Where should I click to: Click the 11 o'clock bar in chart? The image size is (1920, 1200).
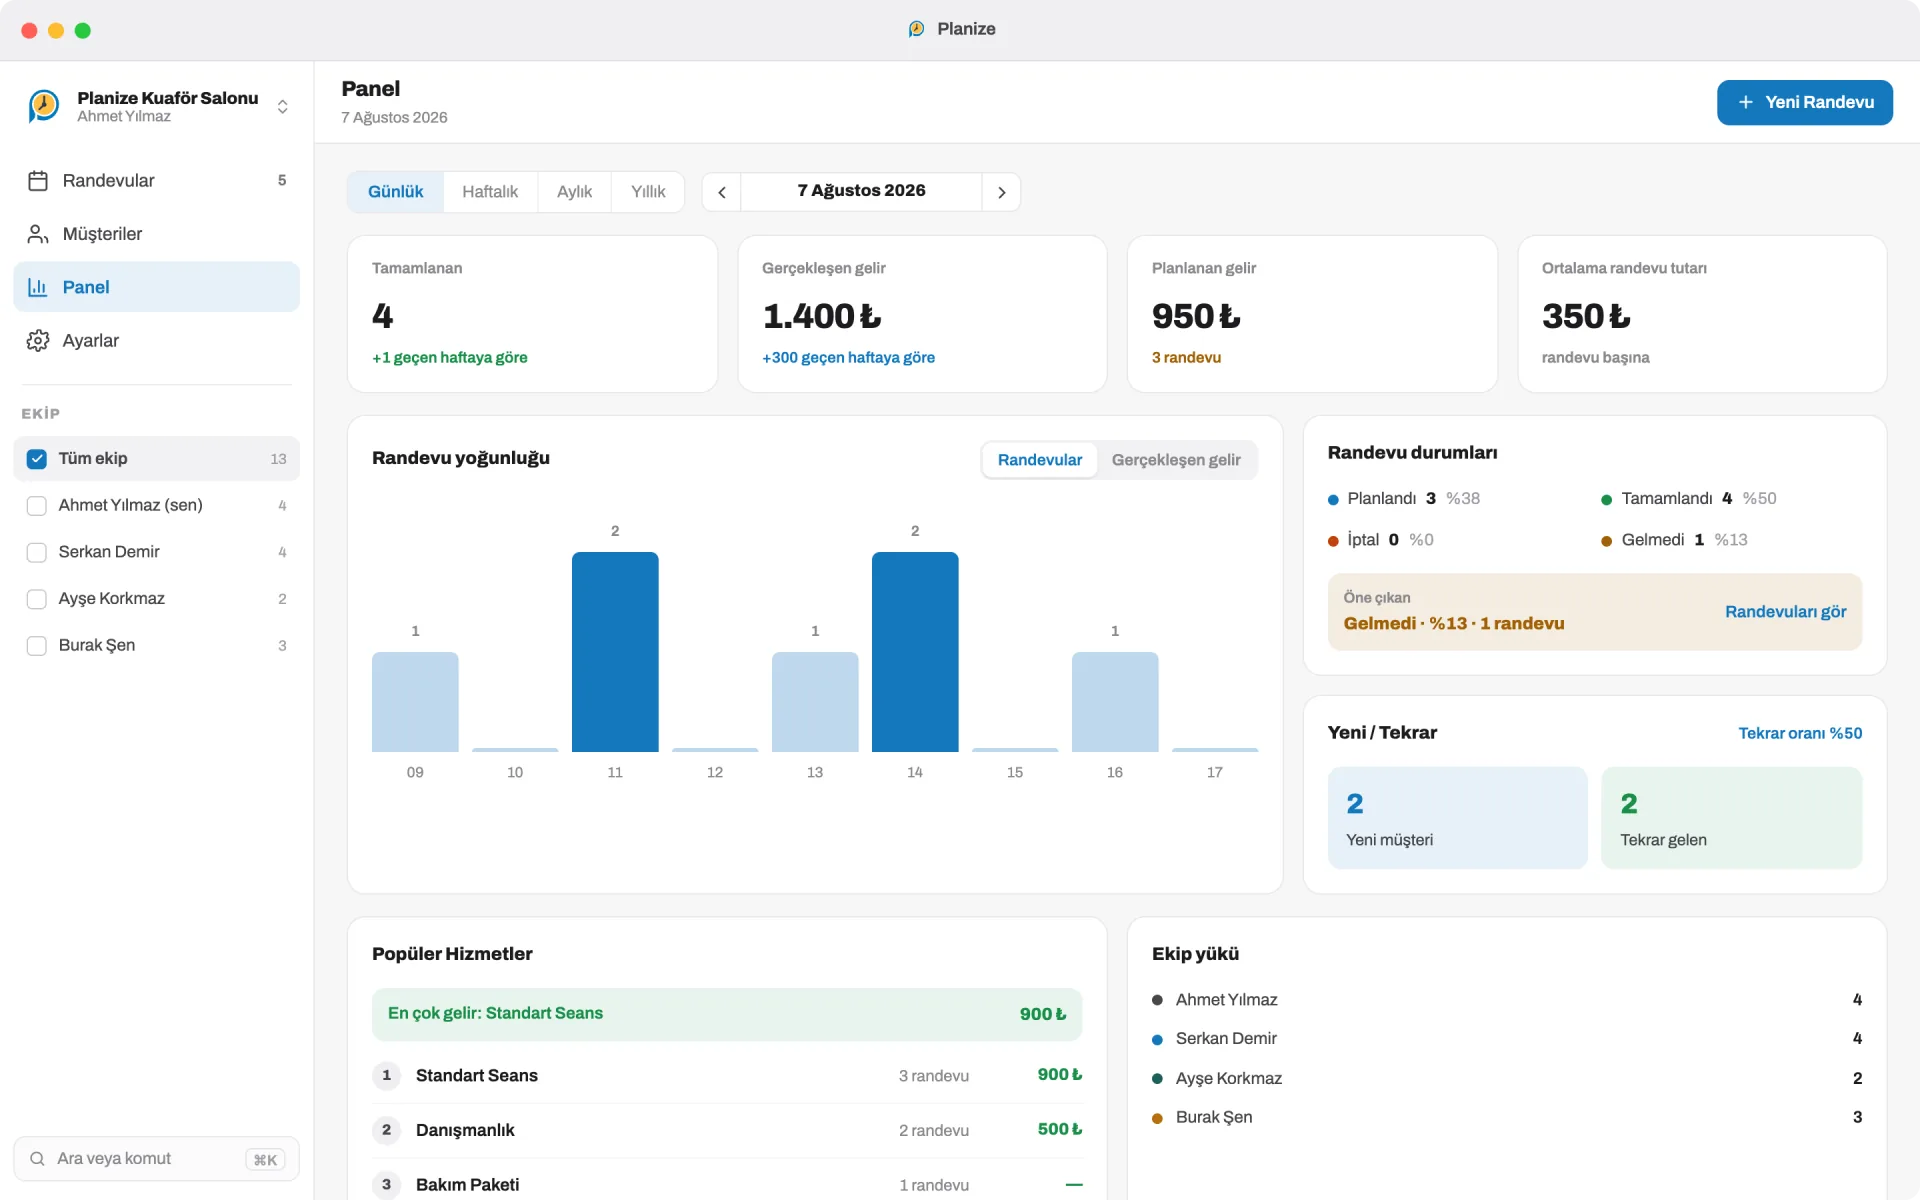[x=615, y=652]
